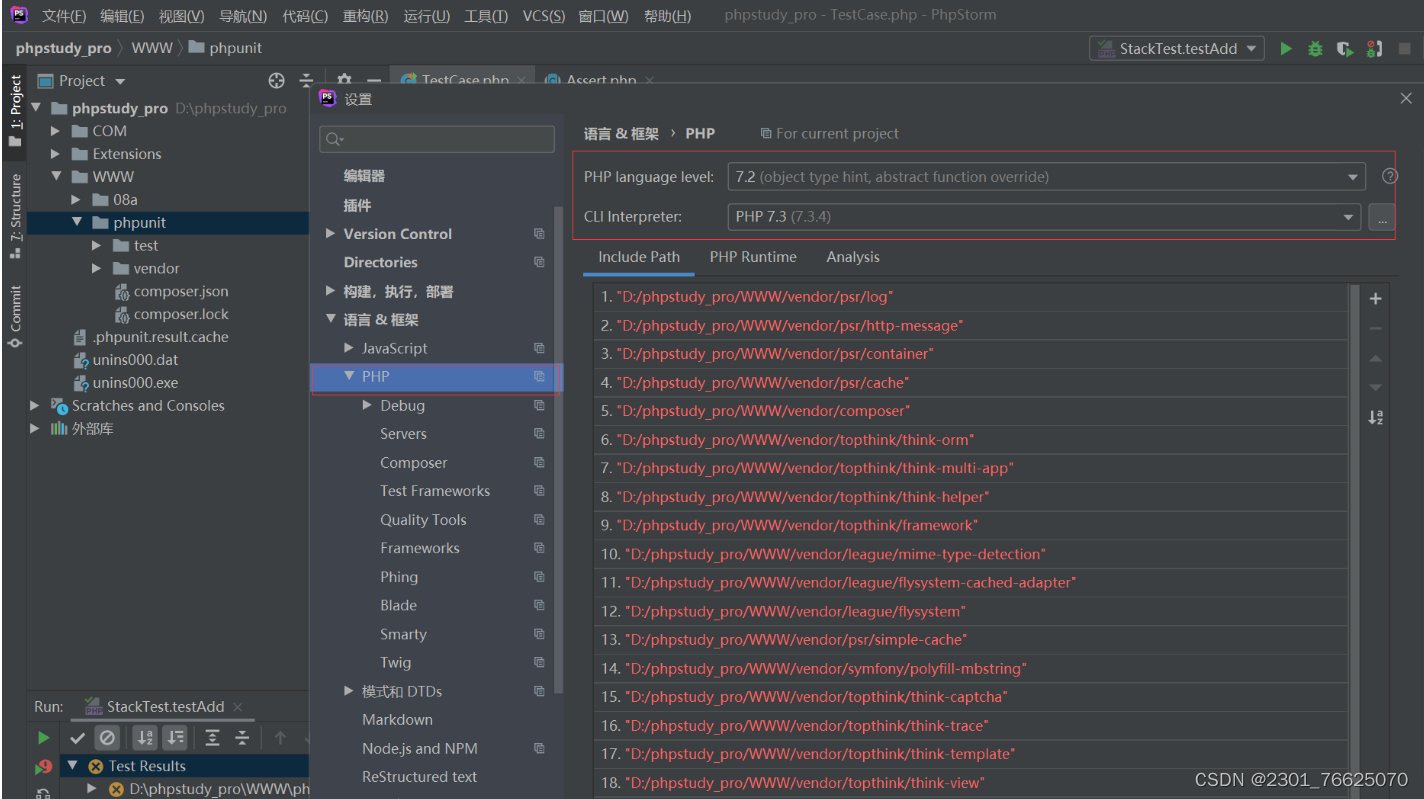
Task: Sort include paths alphabetically
Action: coord(1376,417)
